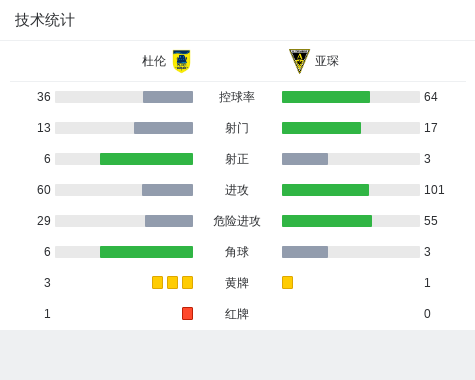The width and height of the screenshot is (475, 380).
Task: Select the 亚琛 team name
Action: [327, 61]
